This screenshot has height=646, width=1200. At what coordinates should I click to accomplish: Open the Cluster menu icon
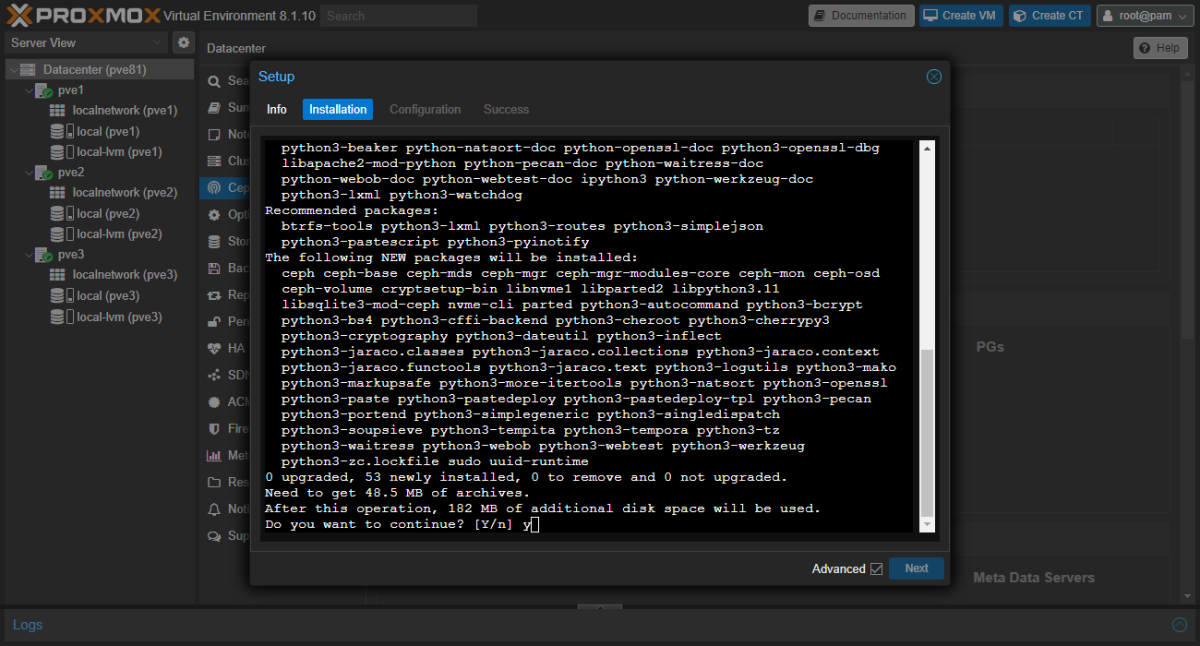coord(214,161)
